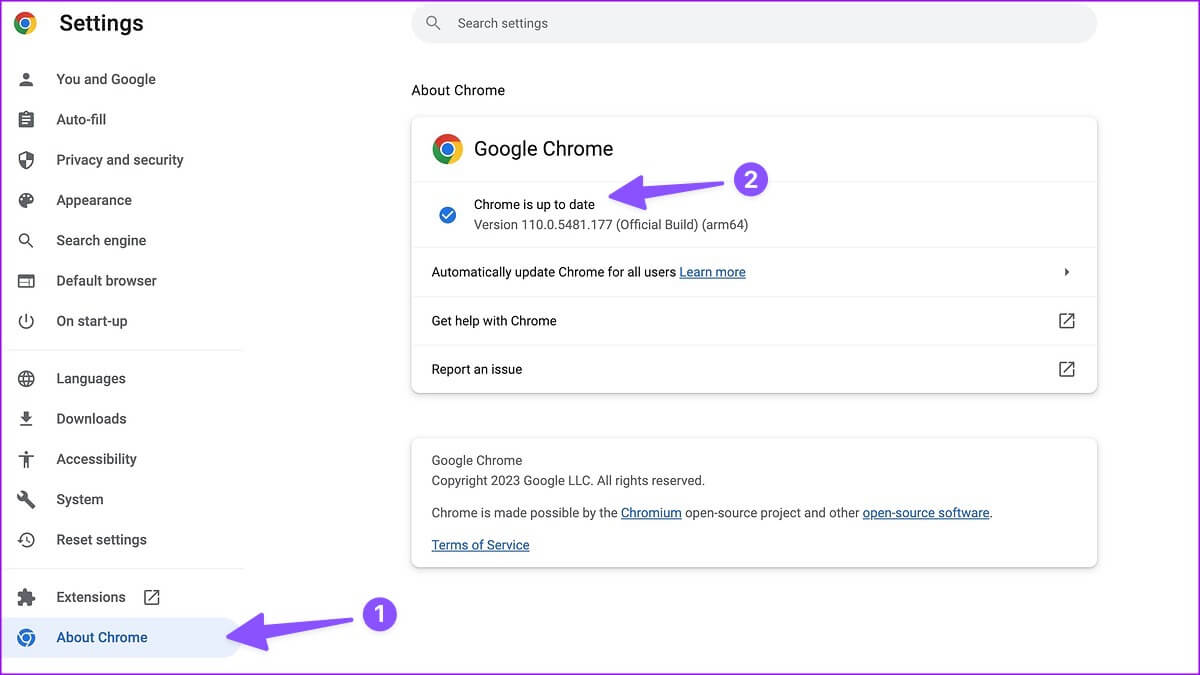Click the Default browser window icon
The width and height of the screenshot is (1200, 675).
[x=26, y=281]
